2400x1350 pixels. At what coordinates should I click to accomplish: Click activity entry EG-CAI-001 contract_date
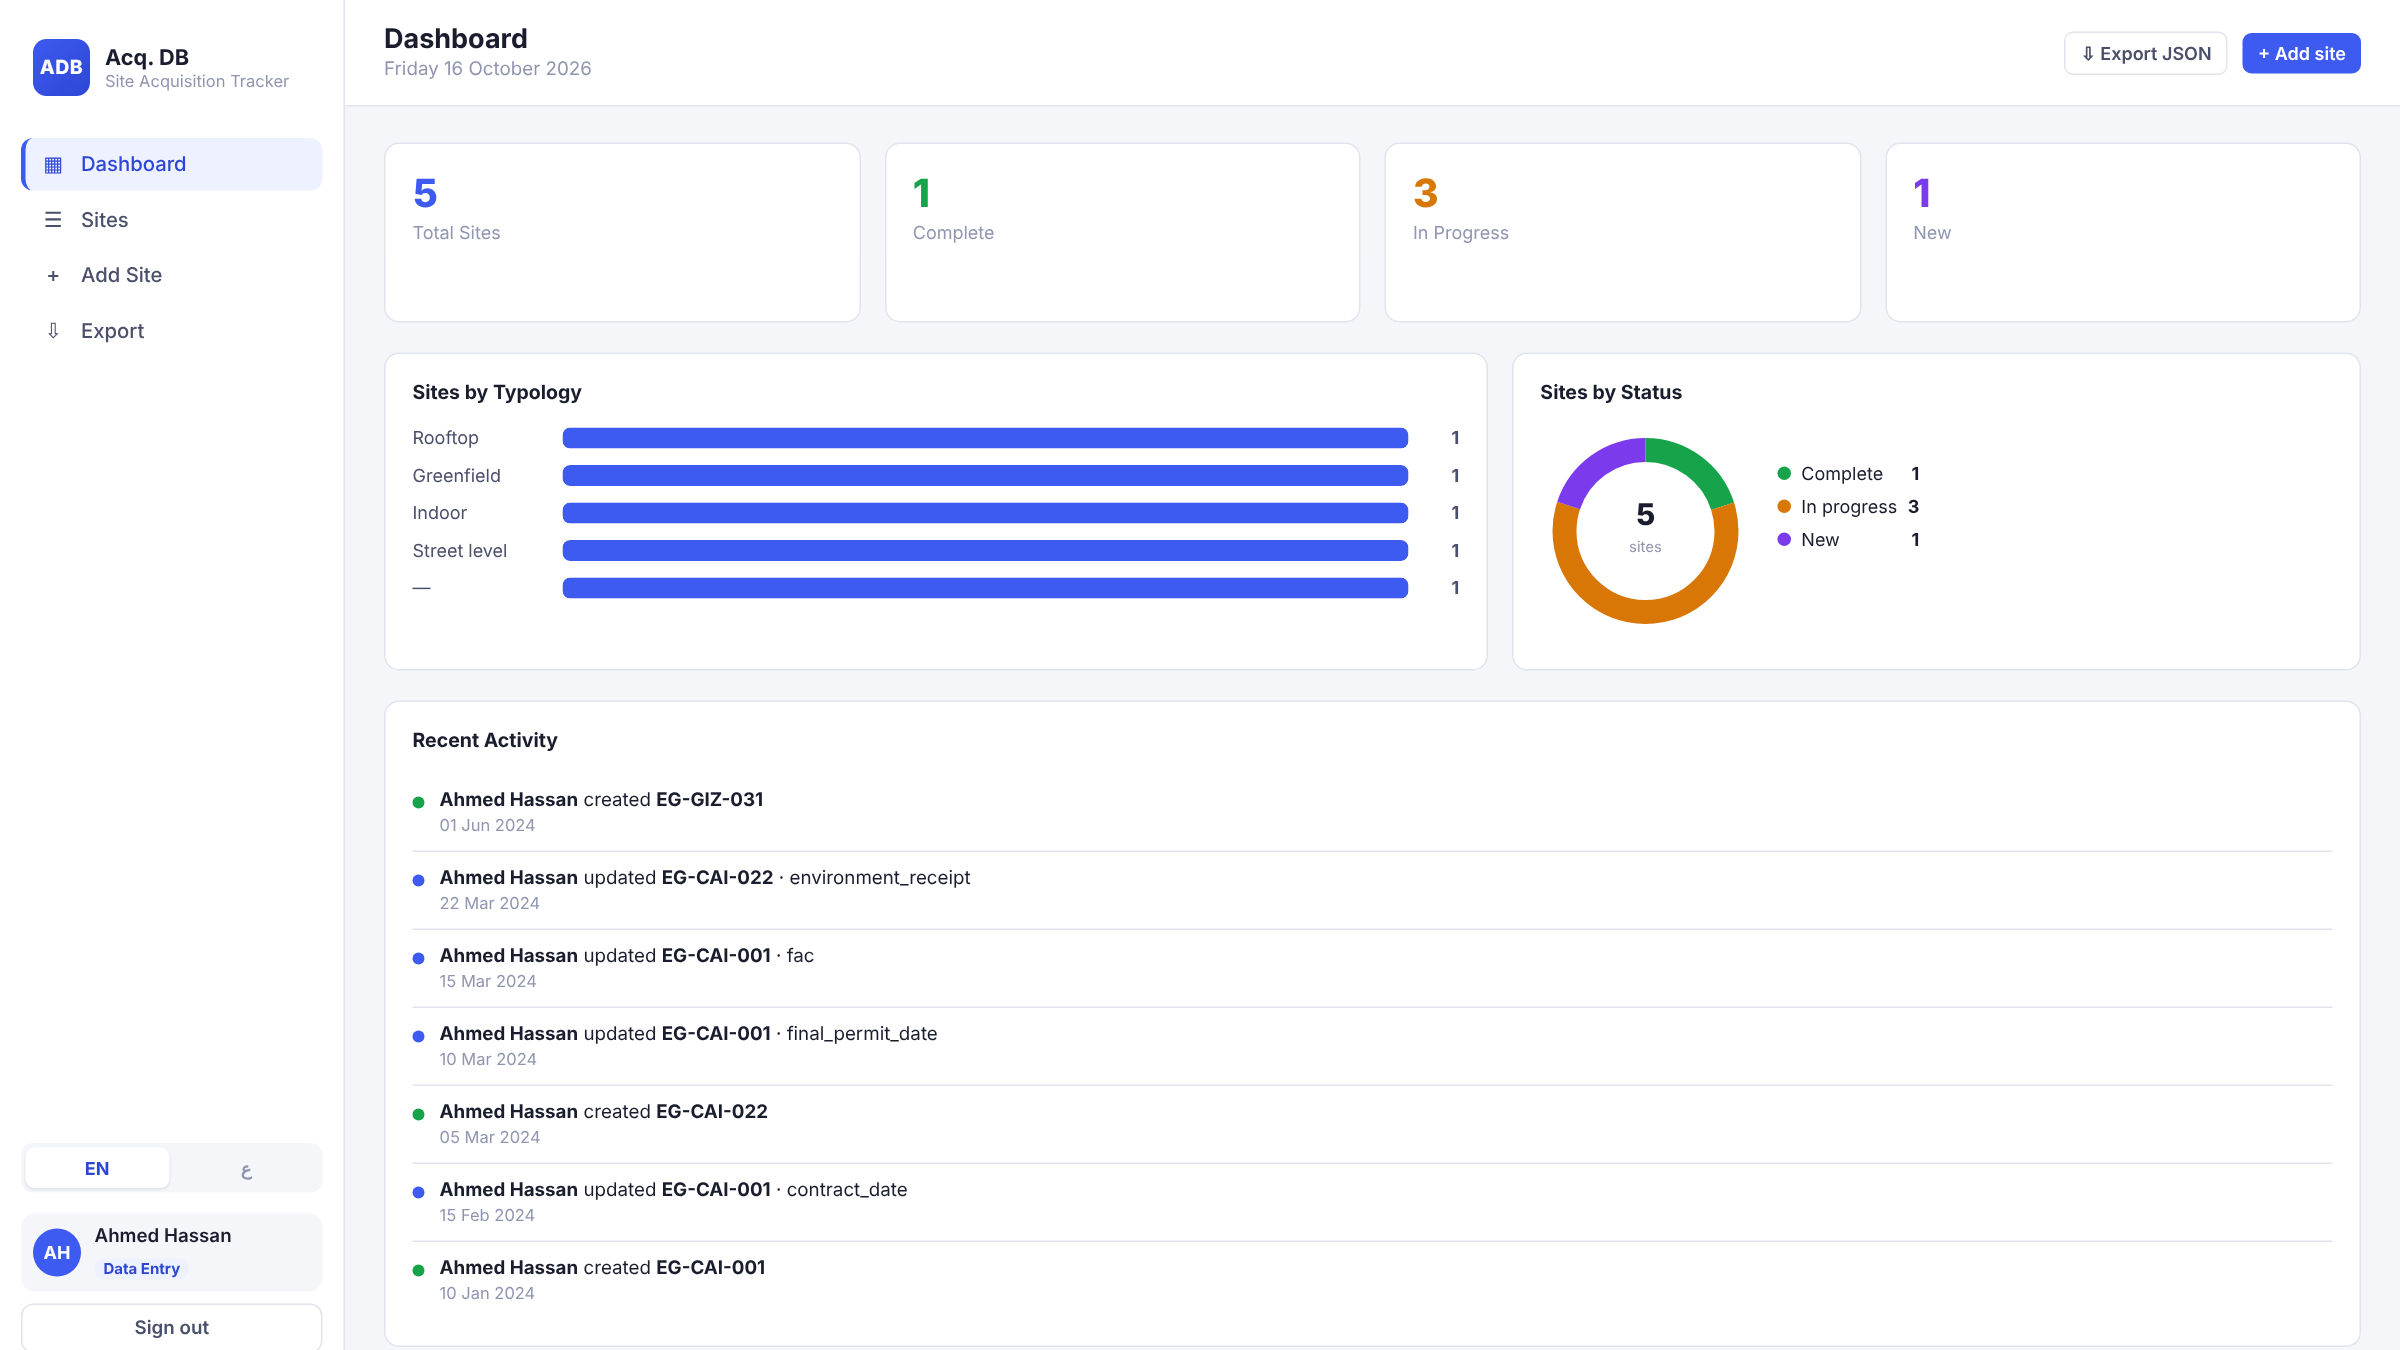click(1372, 1202)
